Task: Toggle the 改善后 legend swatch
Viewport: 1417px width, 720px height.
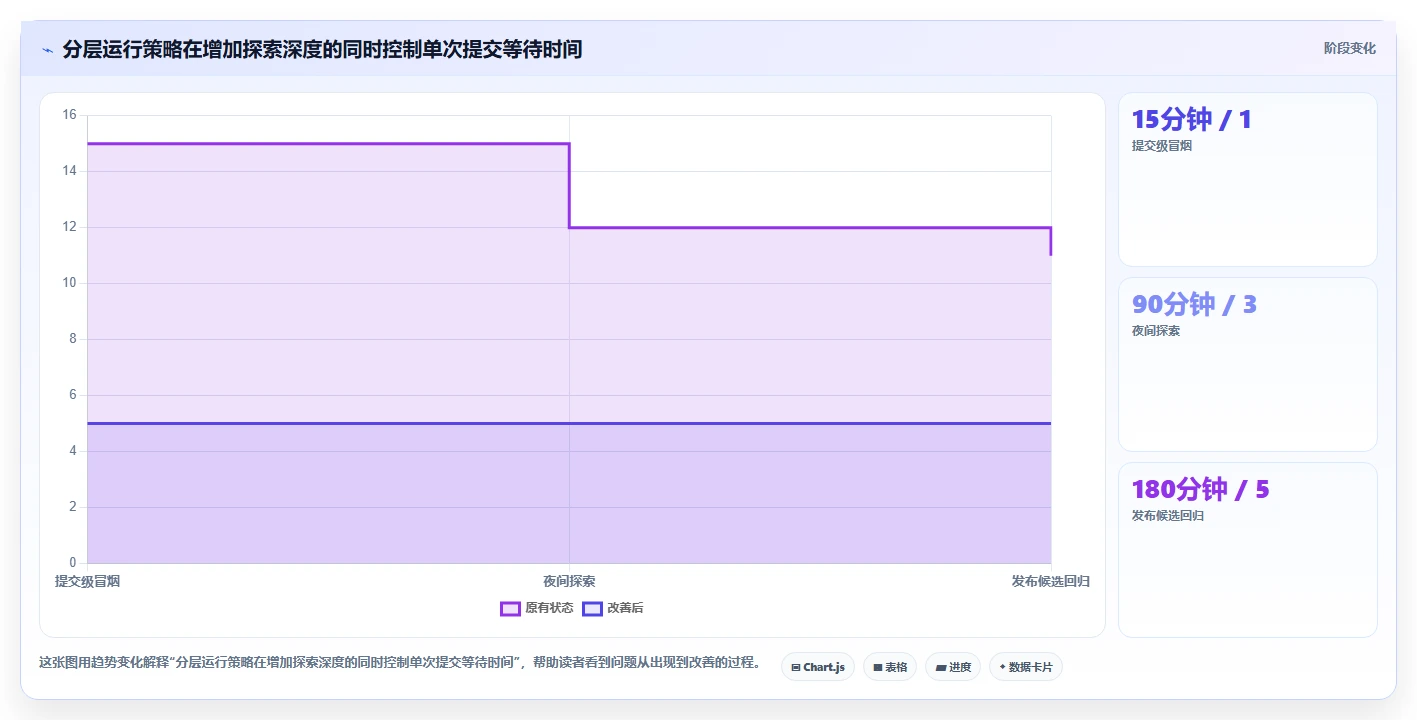Action: point(592,608)
